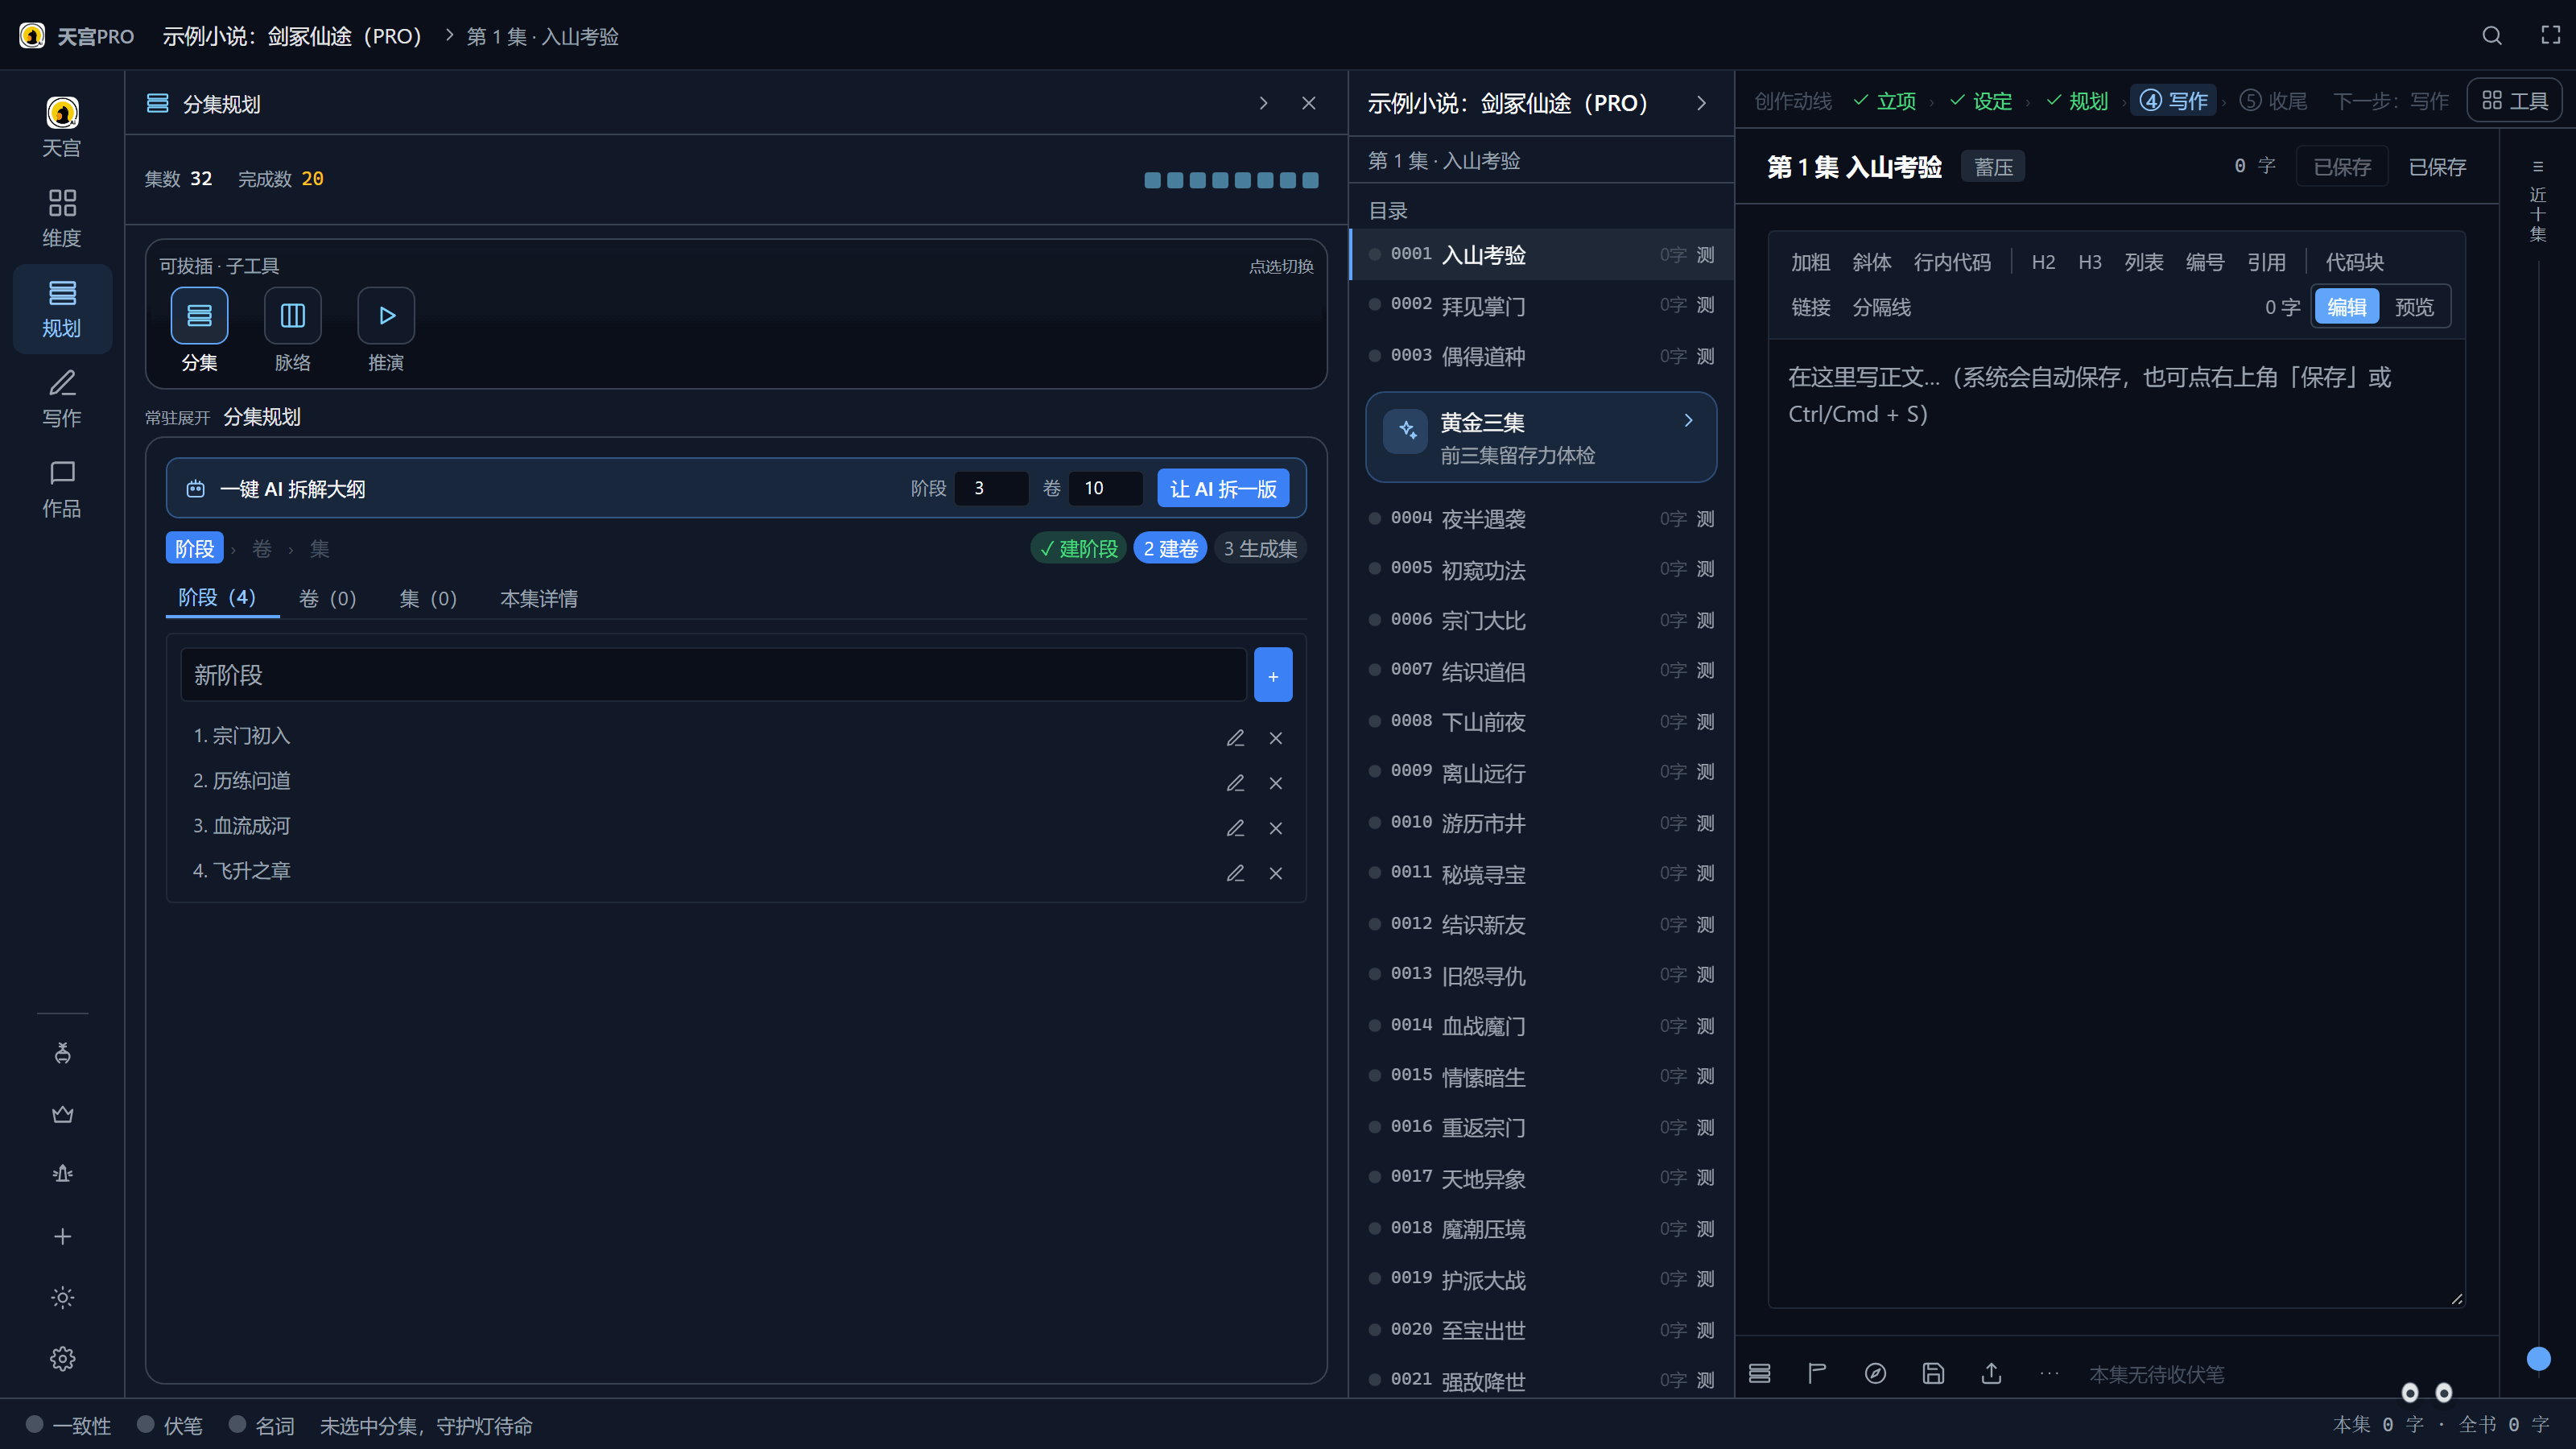Image resolution: width=2576 pixels, height=1449 pixels.
Task: Click the blue slider handle on right rail
Action: [2538, 1358]
